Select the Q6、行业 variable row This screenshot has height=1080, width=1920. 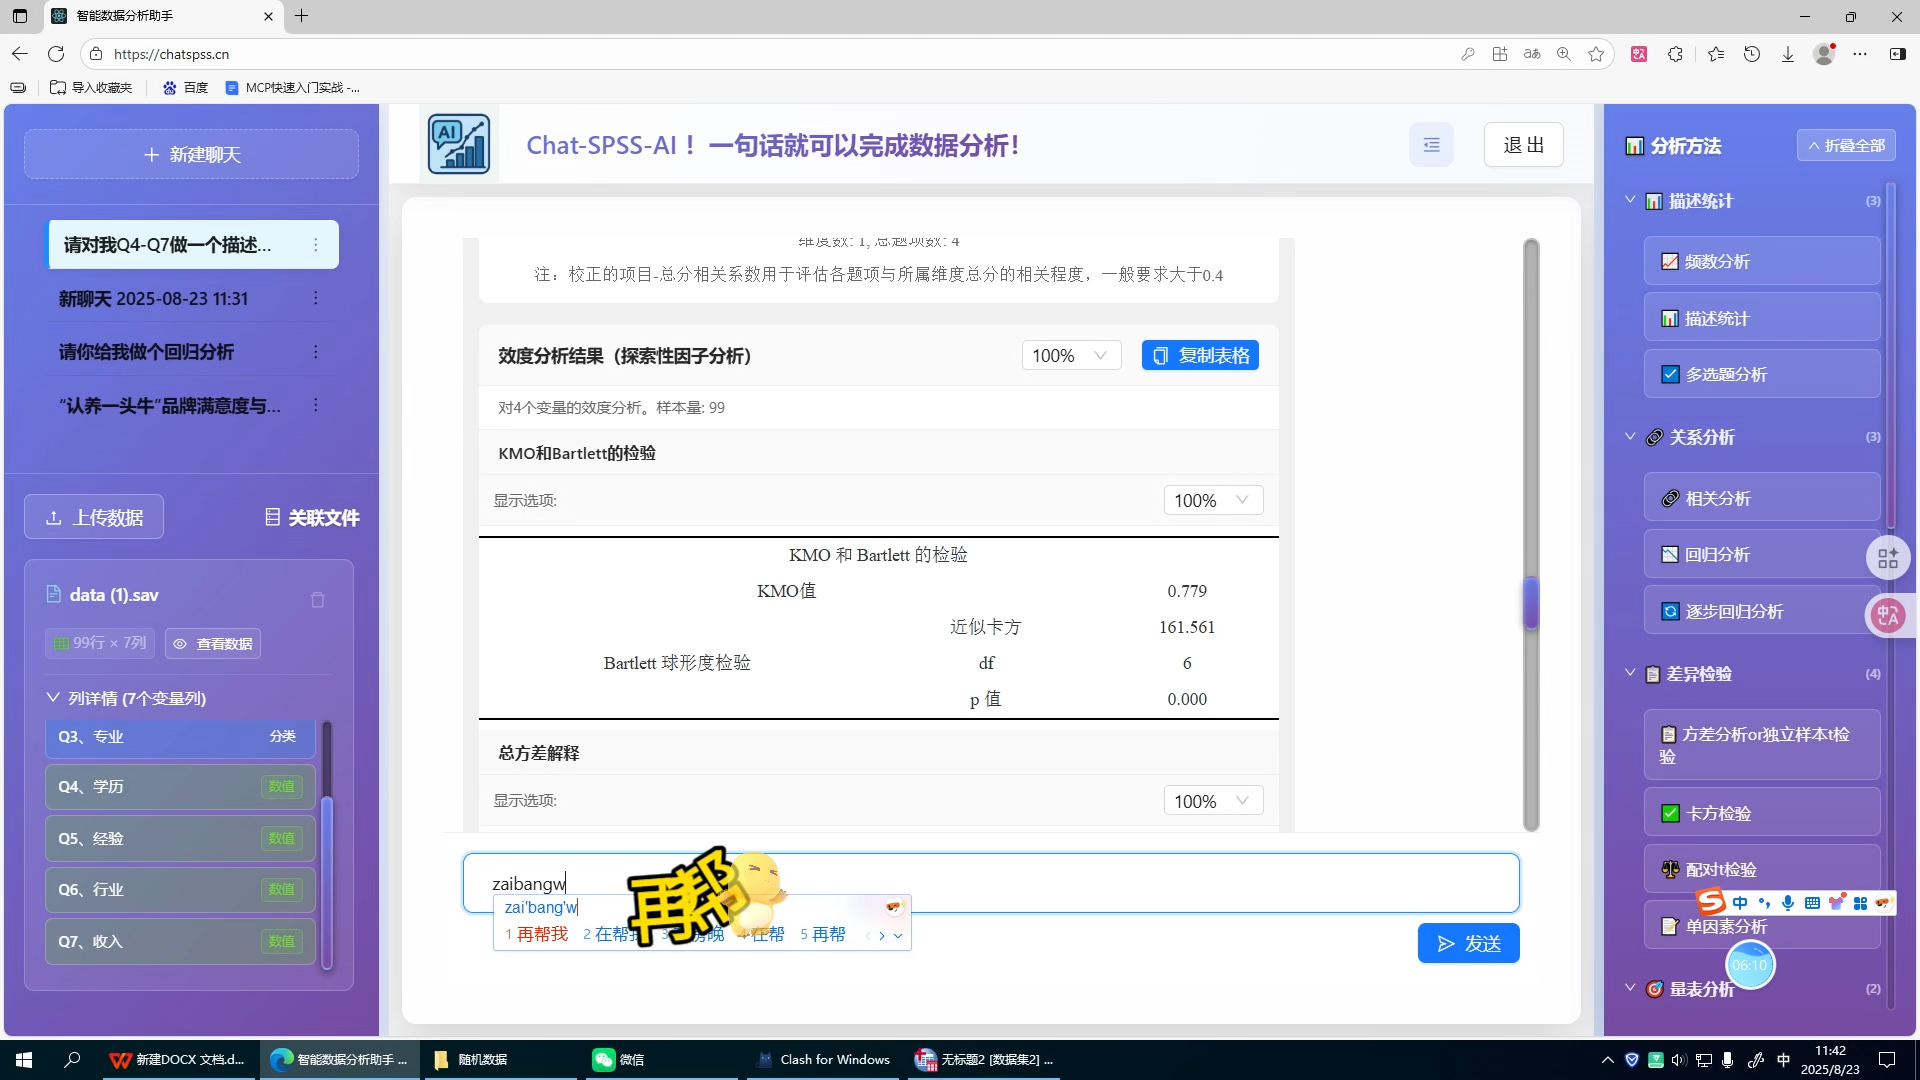point(180,889)
